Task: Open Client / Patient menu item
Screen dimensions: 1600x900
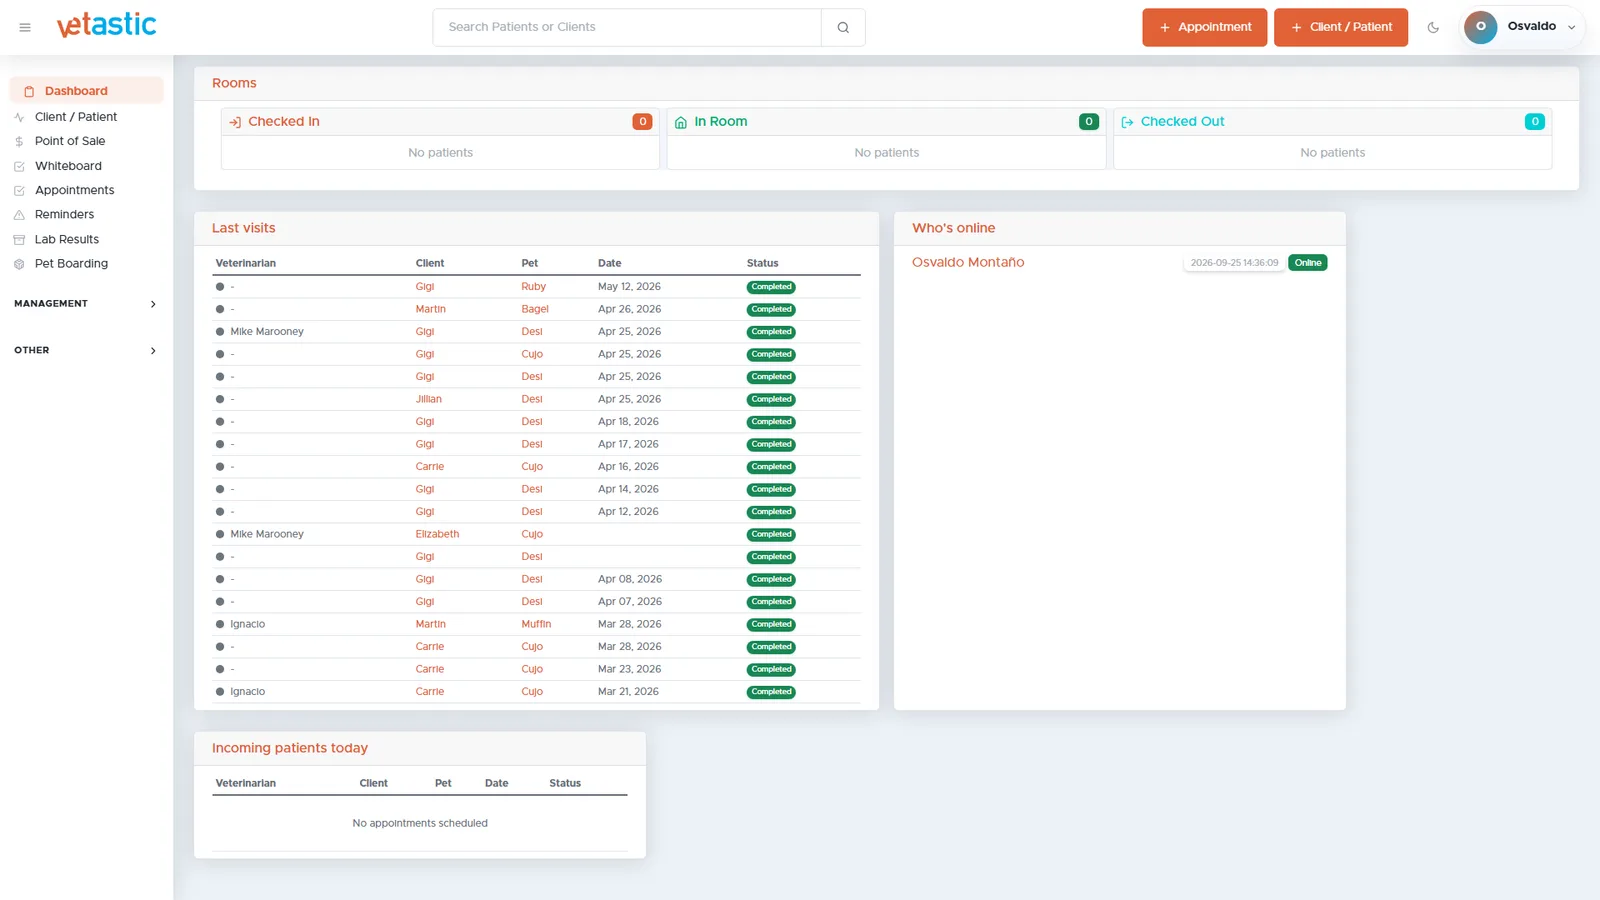Action: click(x=76, y=117)
